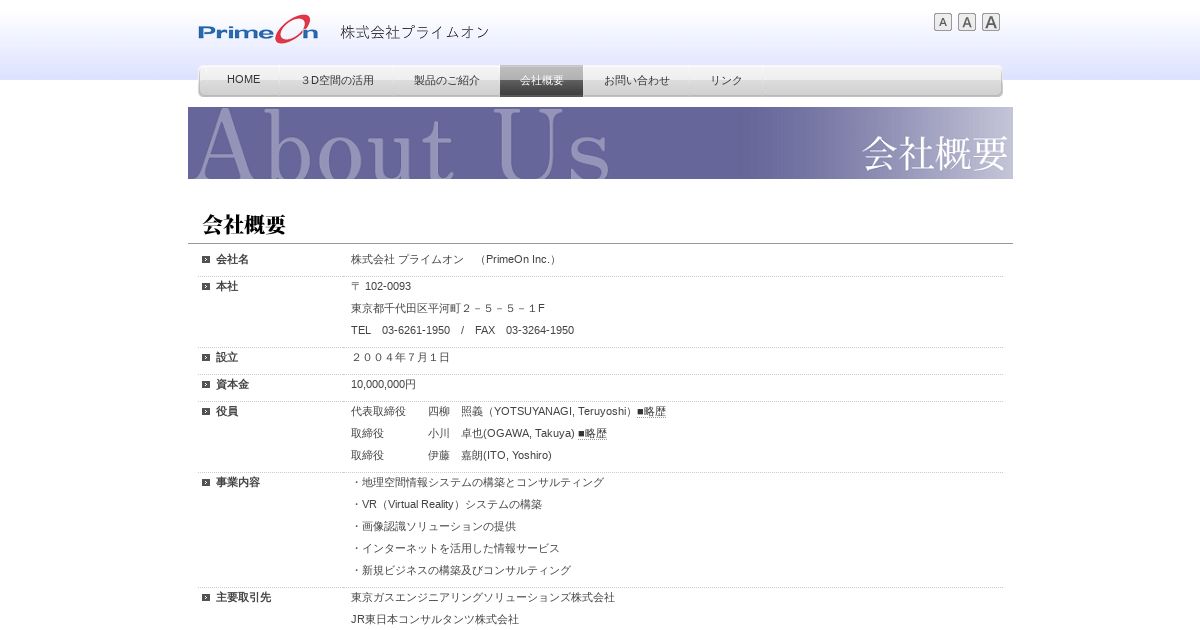Click the 会社概要 page heading
The height and width of the screenshot is (630, 1200).
pyautogui.click(x=244, y=225)
